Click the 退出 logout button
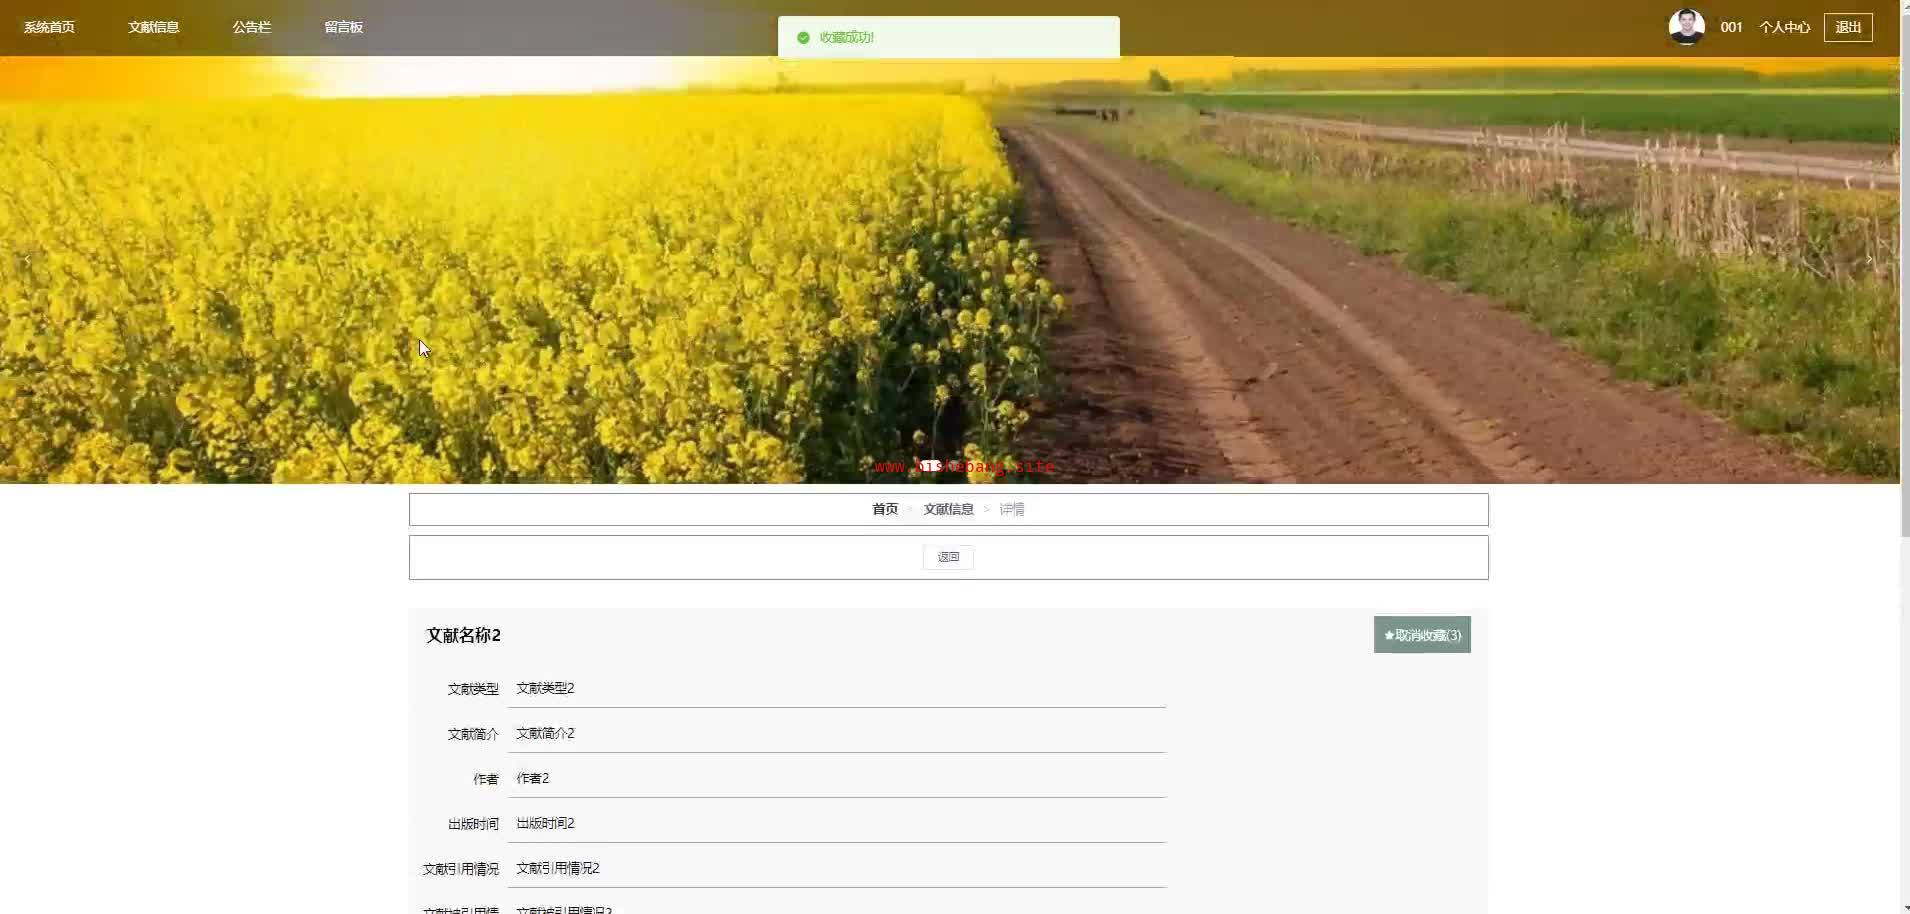Screen dimensions: 1910x914 [1848, 27]
